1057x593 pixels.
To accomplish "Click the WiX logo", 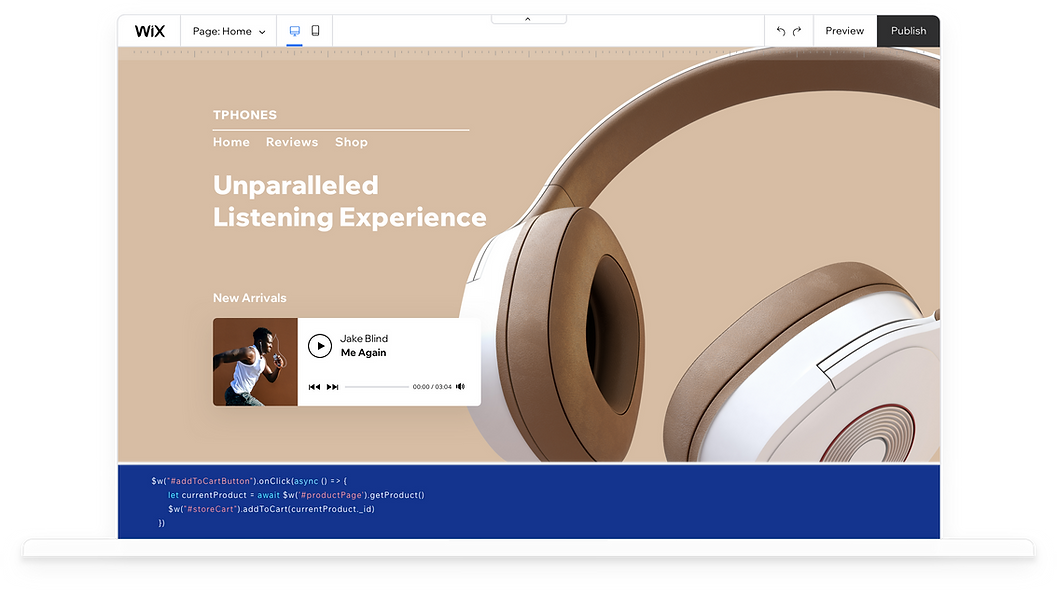I will pyautogui.click(x=149, y=30).
